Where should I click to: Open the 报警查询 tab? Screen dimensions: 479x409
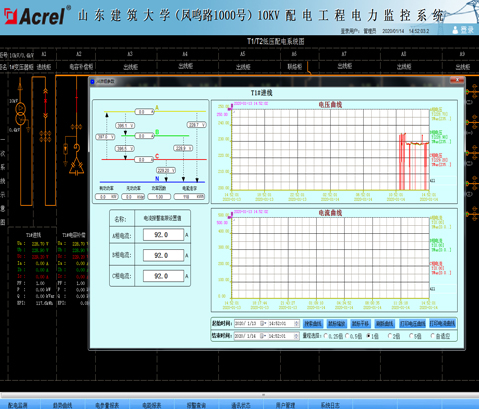pyautogui.click(x=196, y=405)
